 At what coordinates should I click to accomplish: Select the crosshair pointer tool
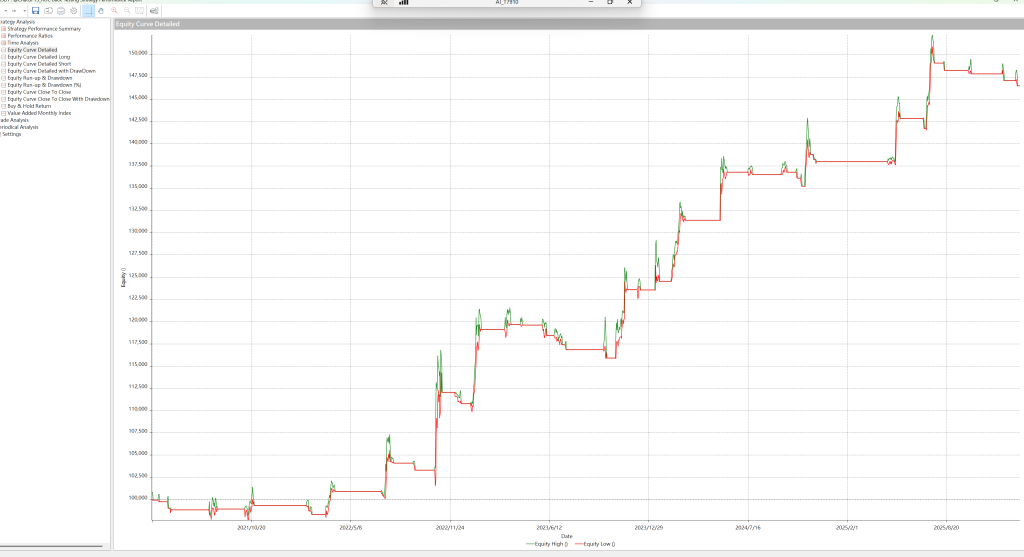point(88,10)
